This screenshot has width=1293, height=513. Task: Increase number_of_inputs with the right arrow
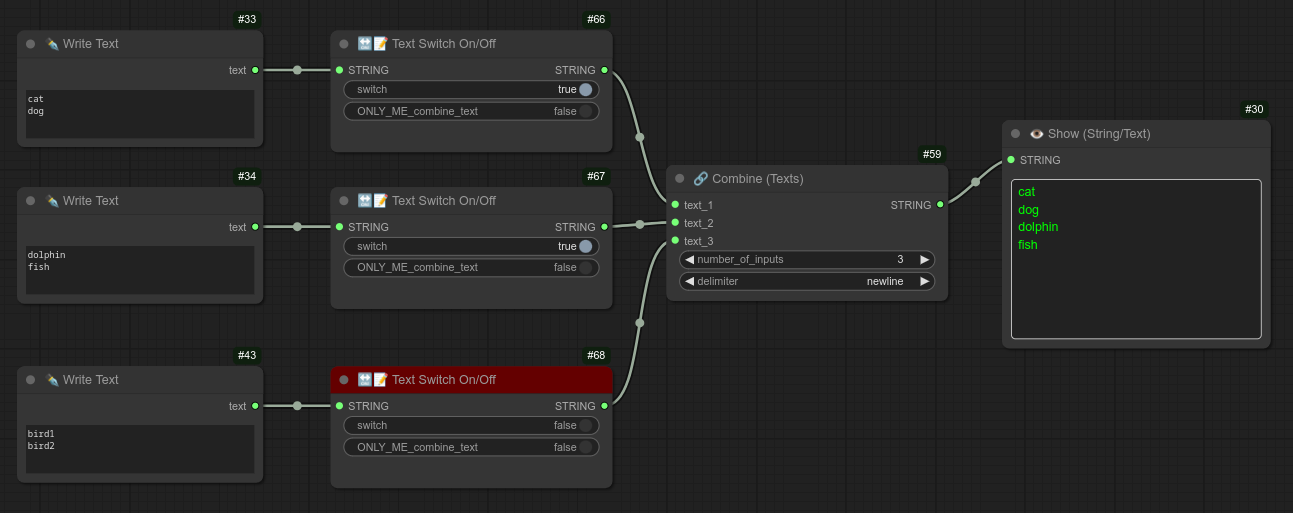[x=925, y=260]
